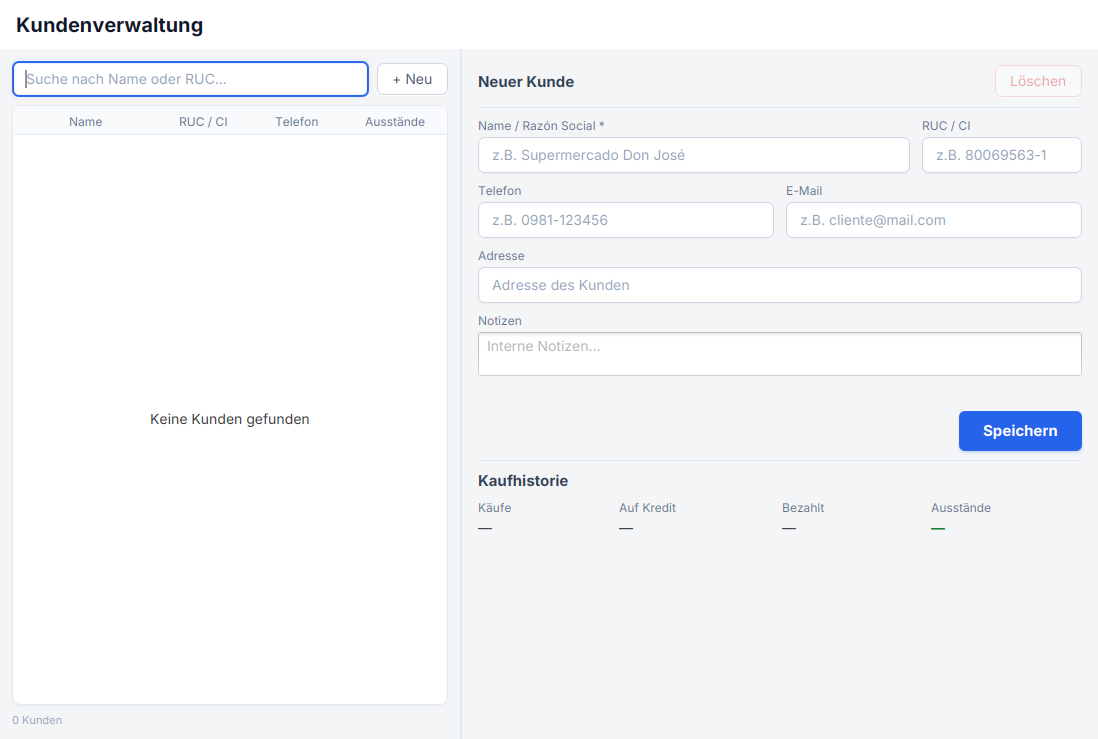
Task: Click the Käufe value in Kaufhistorie
Action: (485, 528)
